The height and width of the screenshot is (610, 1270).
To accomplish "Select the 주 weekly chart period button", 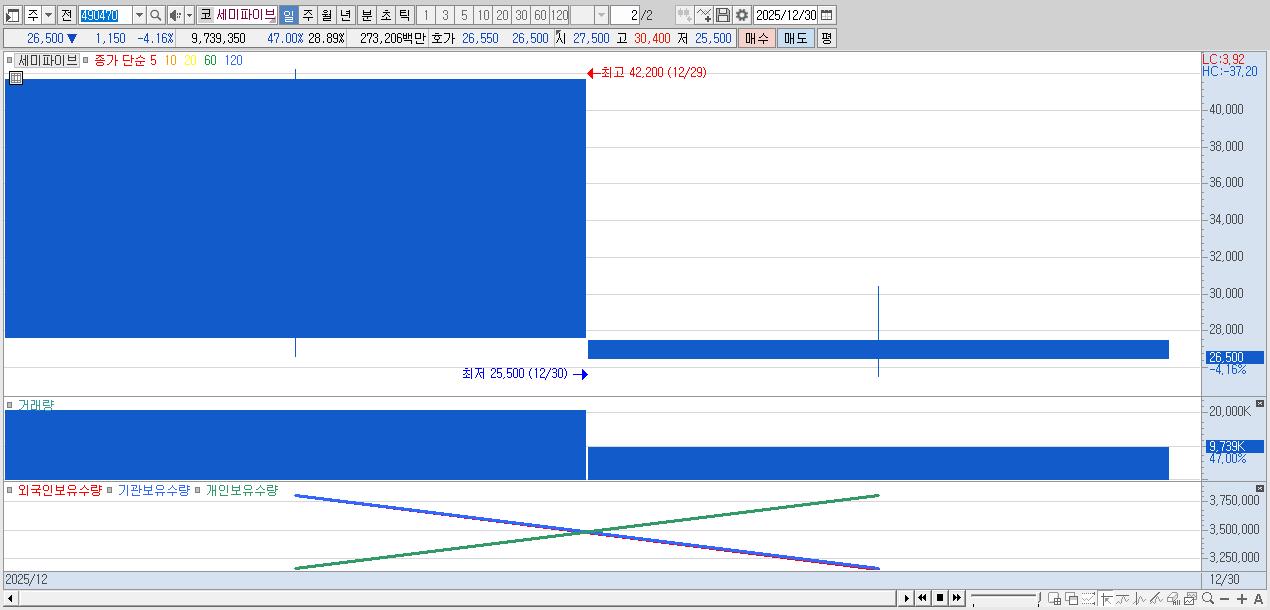I will (307, 15).
